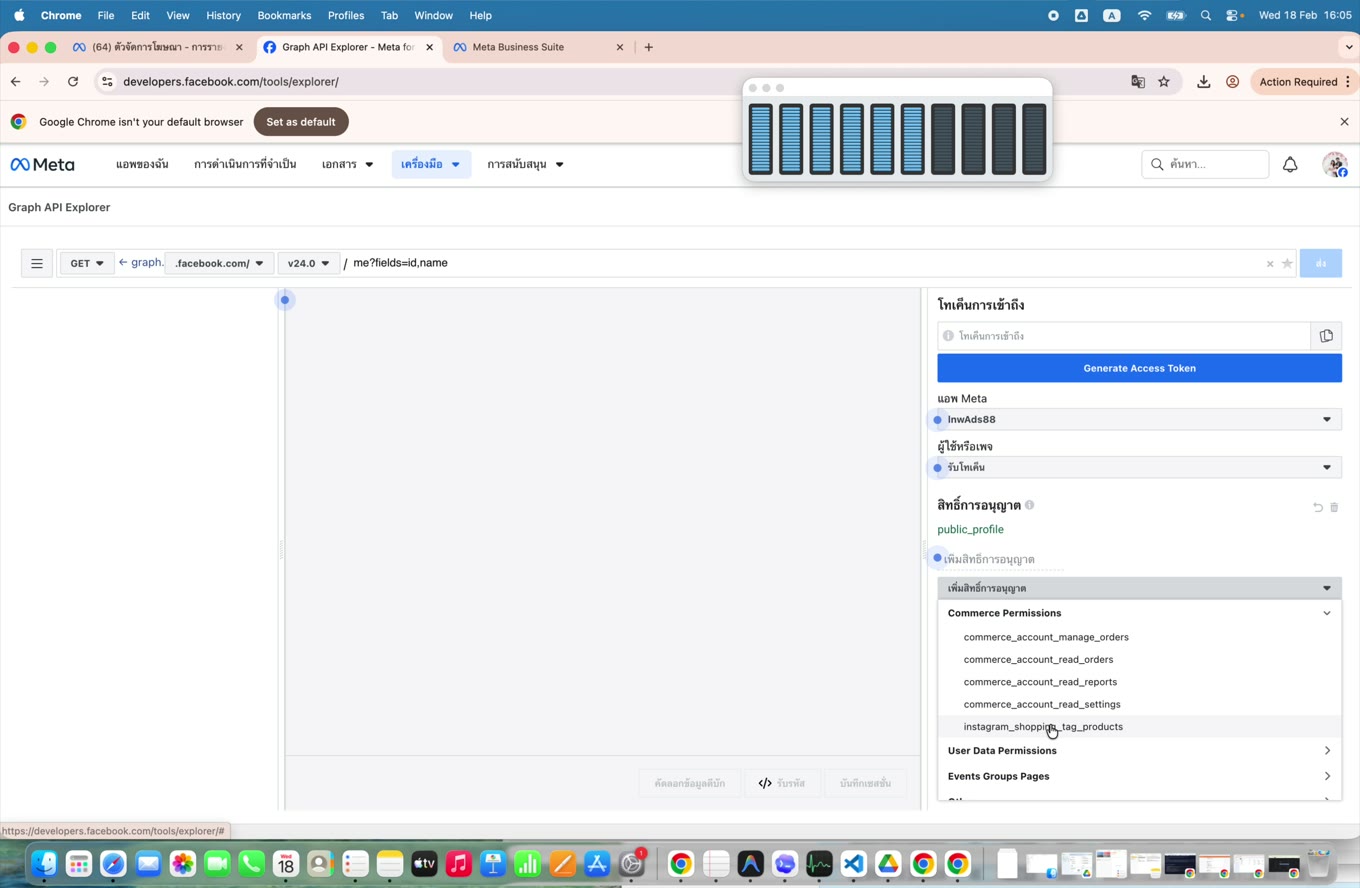Open the Chrome profile icon
Image resolution: width=1360 pixels, height=888 pixels.
pos(1232,82)
